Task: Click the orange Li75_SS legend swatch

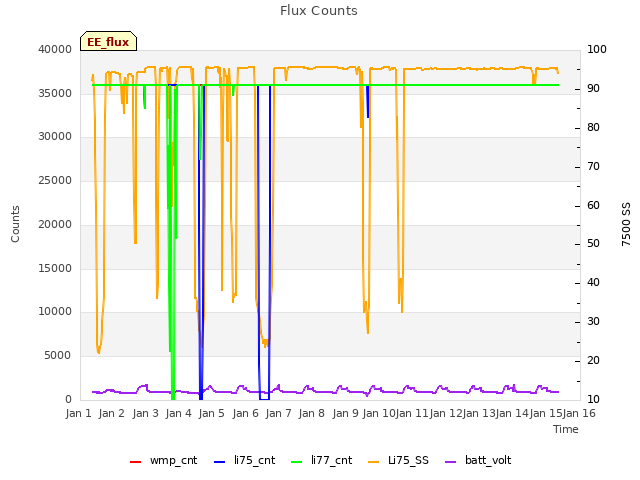Action: [x=373, y=462]
